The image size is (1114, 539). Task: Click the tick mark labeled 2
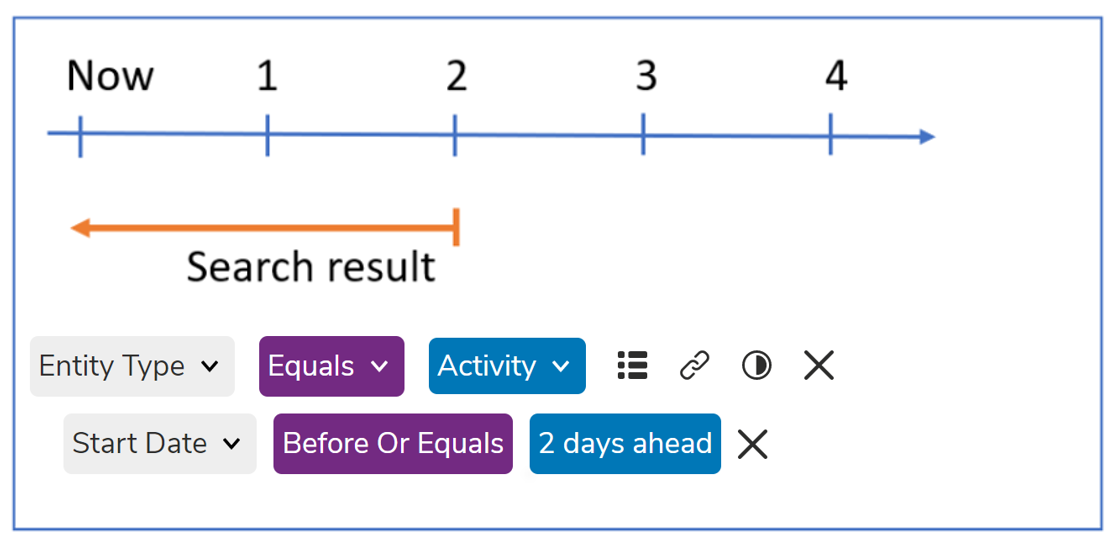click(x=455, y=135)
